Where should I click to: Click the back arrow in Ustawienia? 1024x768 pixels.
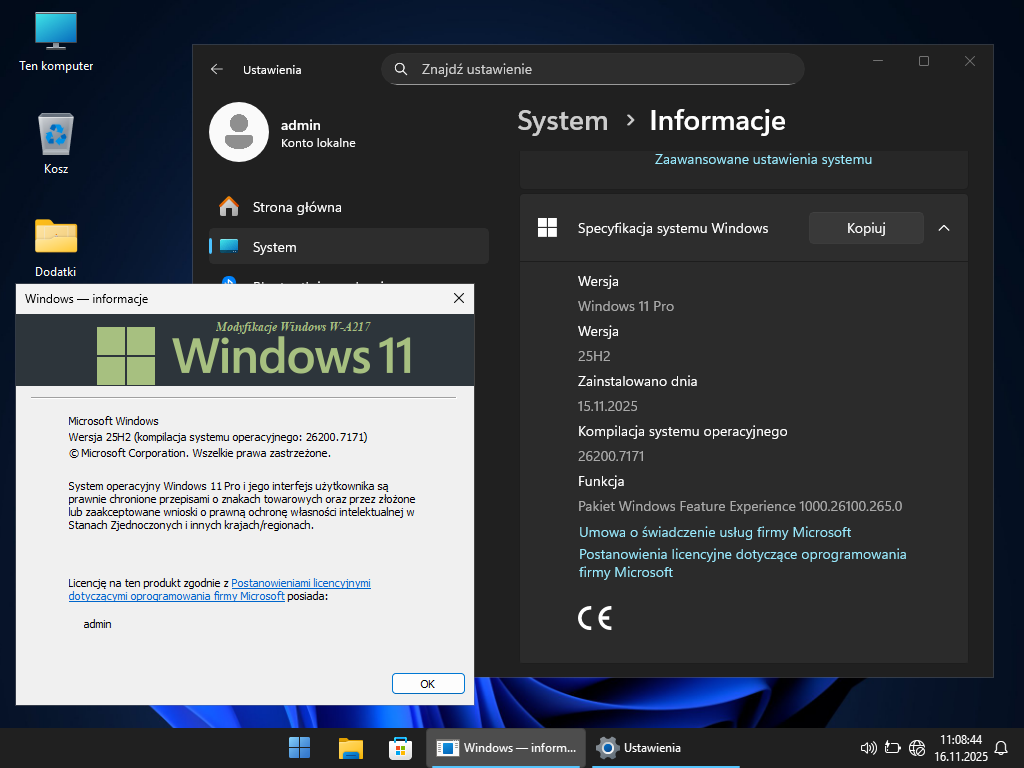click(217, 70)
